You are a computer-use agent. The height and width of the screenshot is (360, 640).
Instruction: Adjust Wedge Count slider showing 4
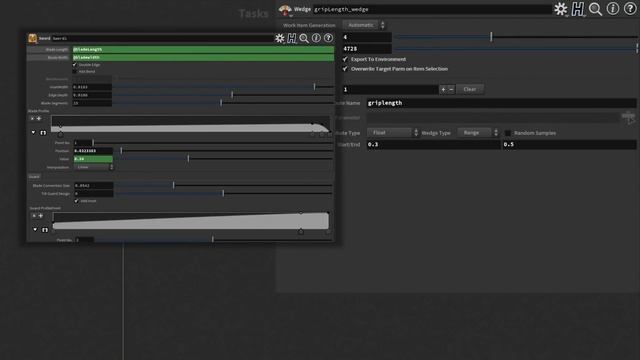coord(516,37)
